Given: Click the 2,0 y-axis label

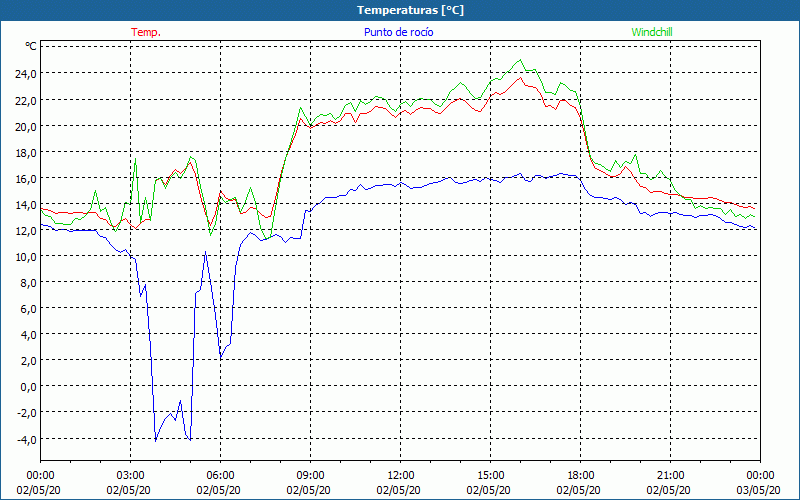Looking at the screenshot, I should tap(29, 361).
